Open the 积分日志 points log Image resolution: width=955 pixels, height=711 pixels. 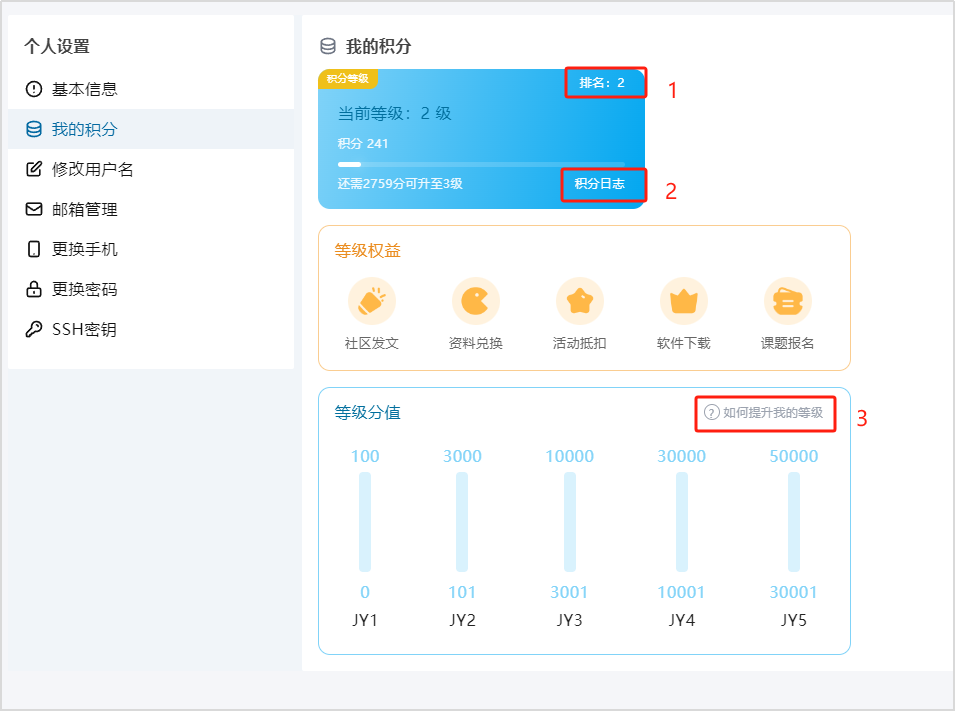(x=600, y=184)
